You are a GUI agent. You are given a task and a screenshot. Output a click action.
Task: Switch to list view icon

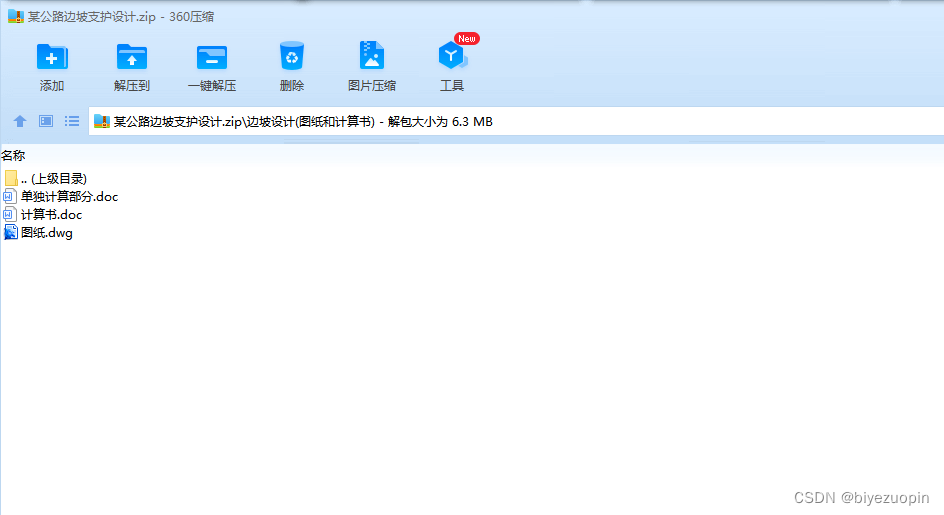click(72, 121)
